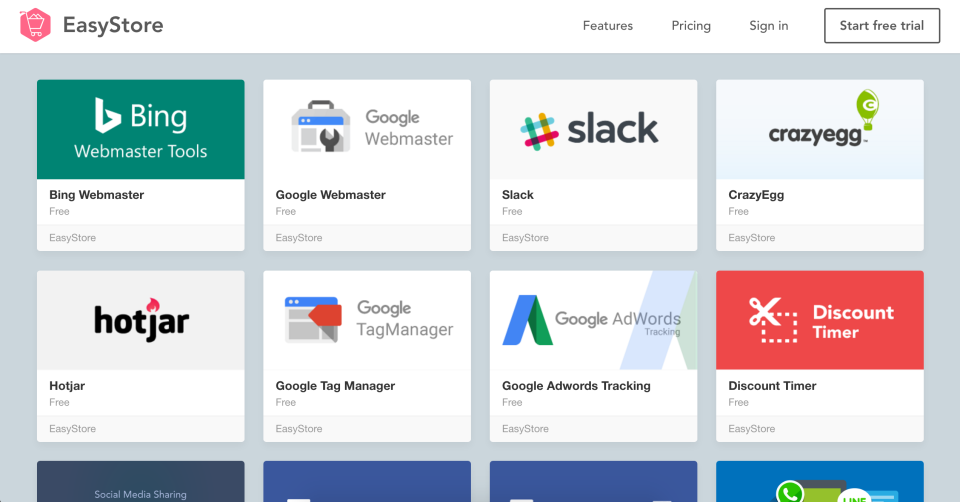
Task: Click the Slack hashtag logo
Action: 540,130
